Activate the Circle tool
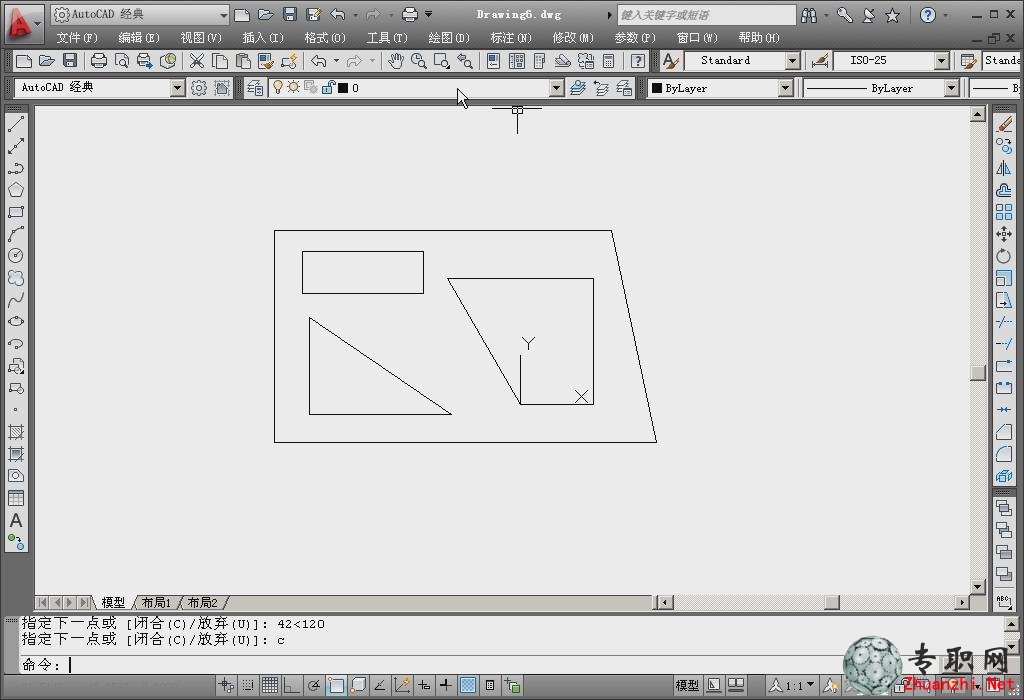This screenshot has height=700, width=1024. click(16, 256)
